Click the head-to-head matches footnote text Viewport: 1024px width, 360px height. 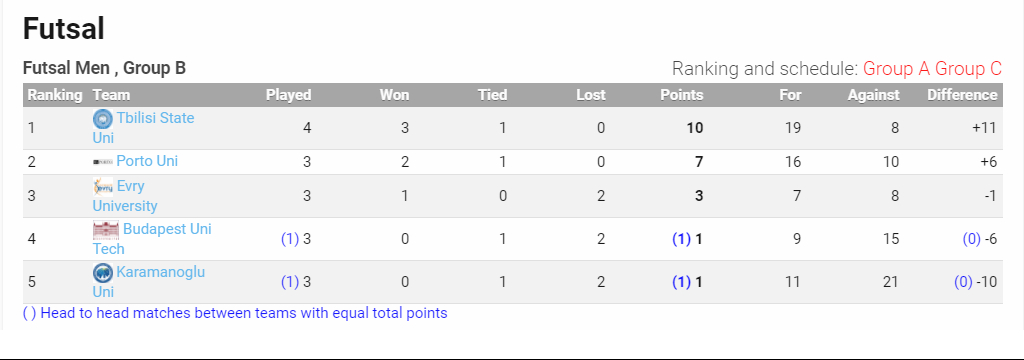point(235,313)
